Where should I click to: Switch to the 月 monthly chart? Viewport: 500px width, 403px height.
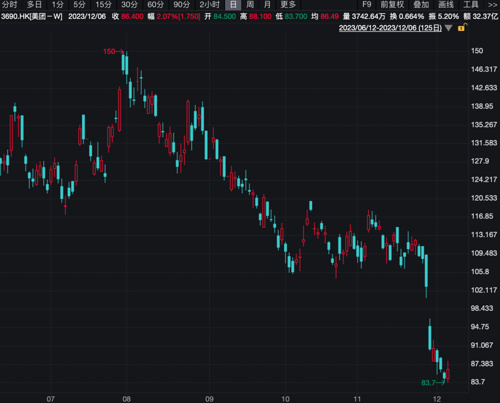pos(267,5)
